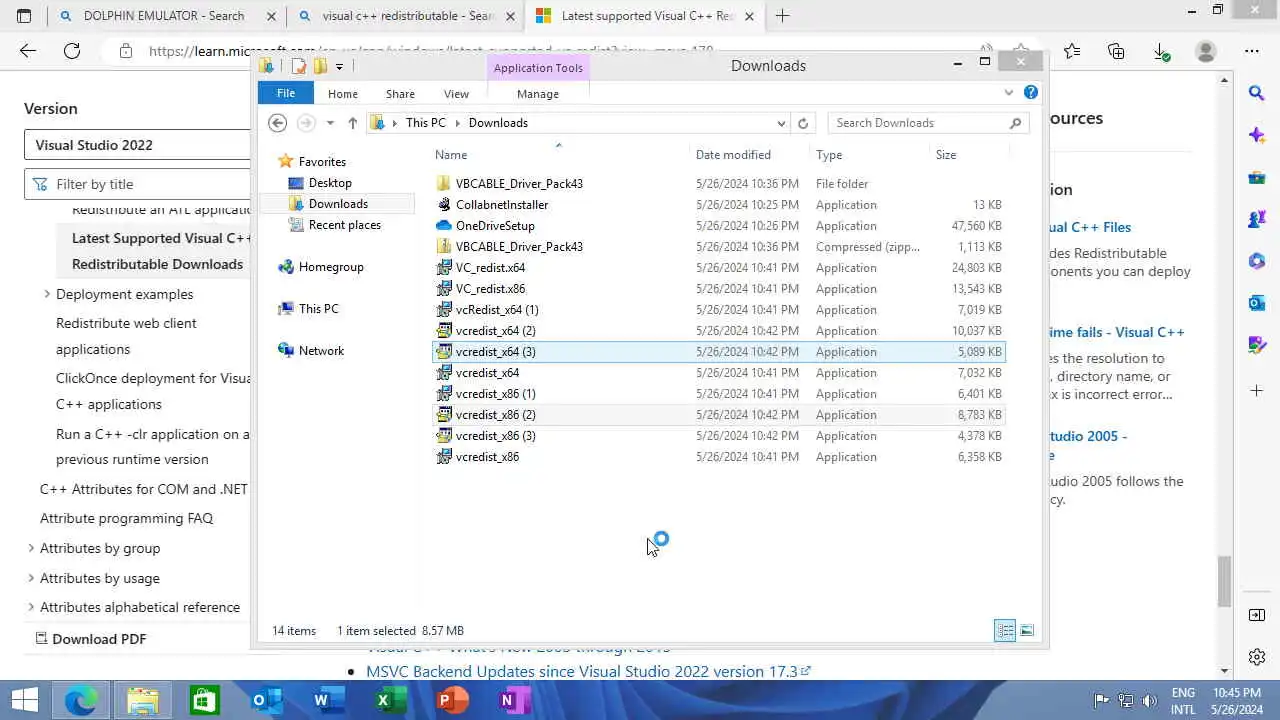Switch to Details view icon in status bar
Image resolution: width=1280 pixels, height=720 pixels.
click(1005, 630)
